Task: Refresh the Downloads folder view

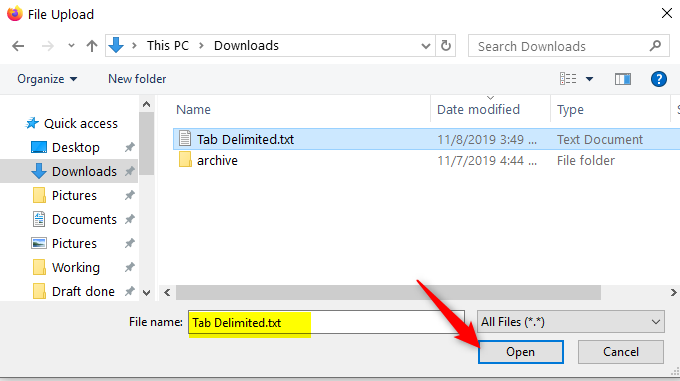Action: [x=445, y=46]
